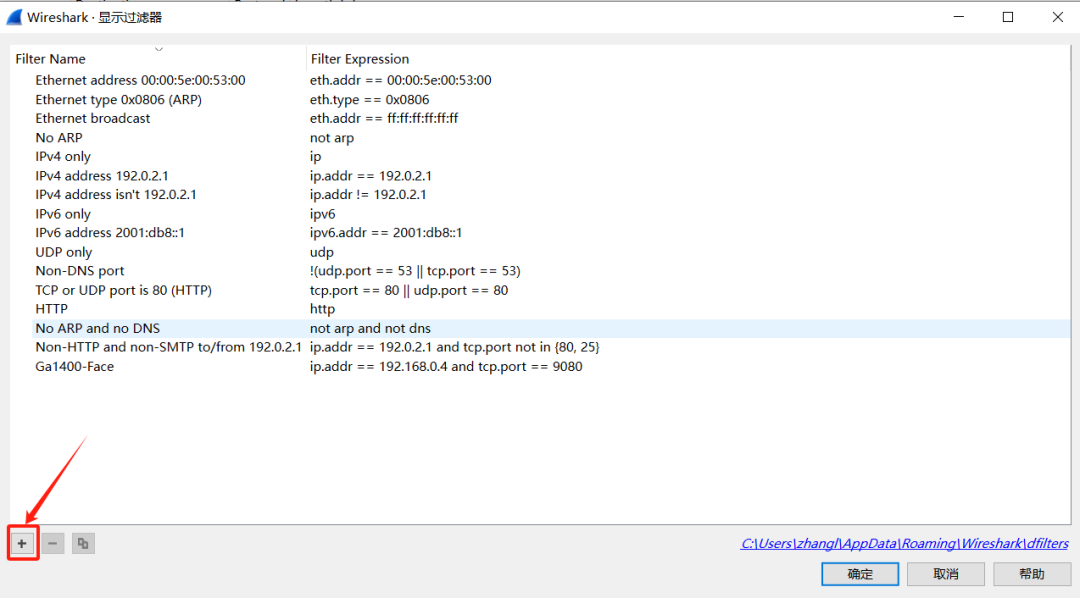Click the expression 'not arp'
1080x598 pixels.
[x=332, y=138]
